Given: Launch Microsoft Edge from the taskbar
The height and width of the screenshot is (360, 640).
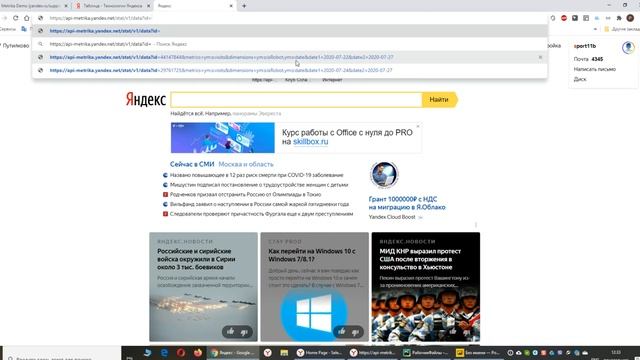Looking at the screenshot, I should (x=164, y=353).
